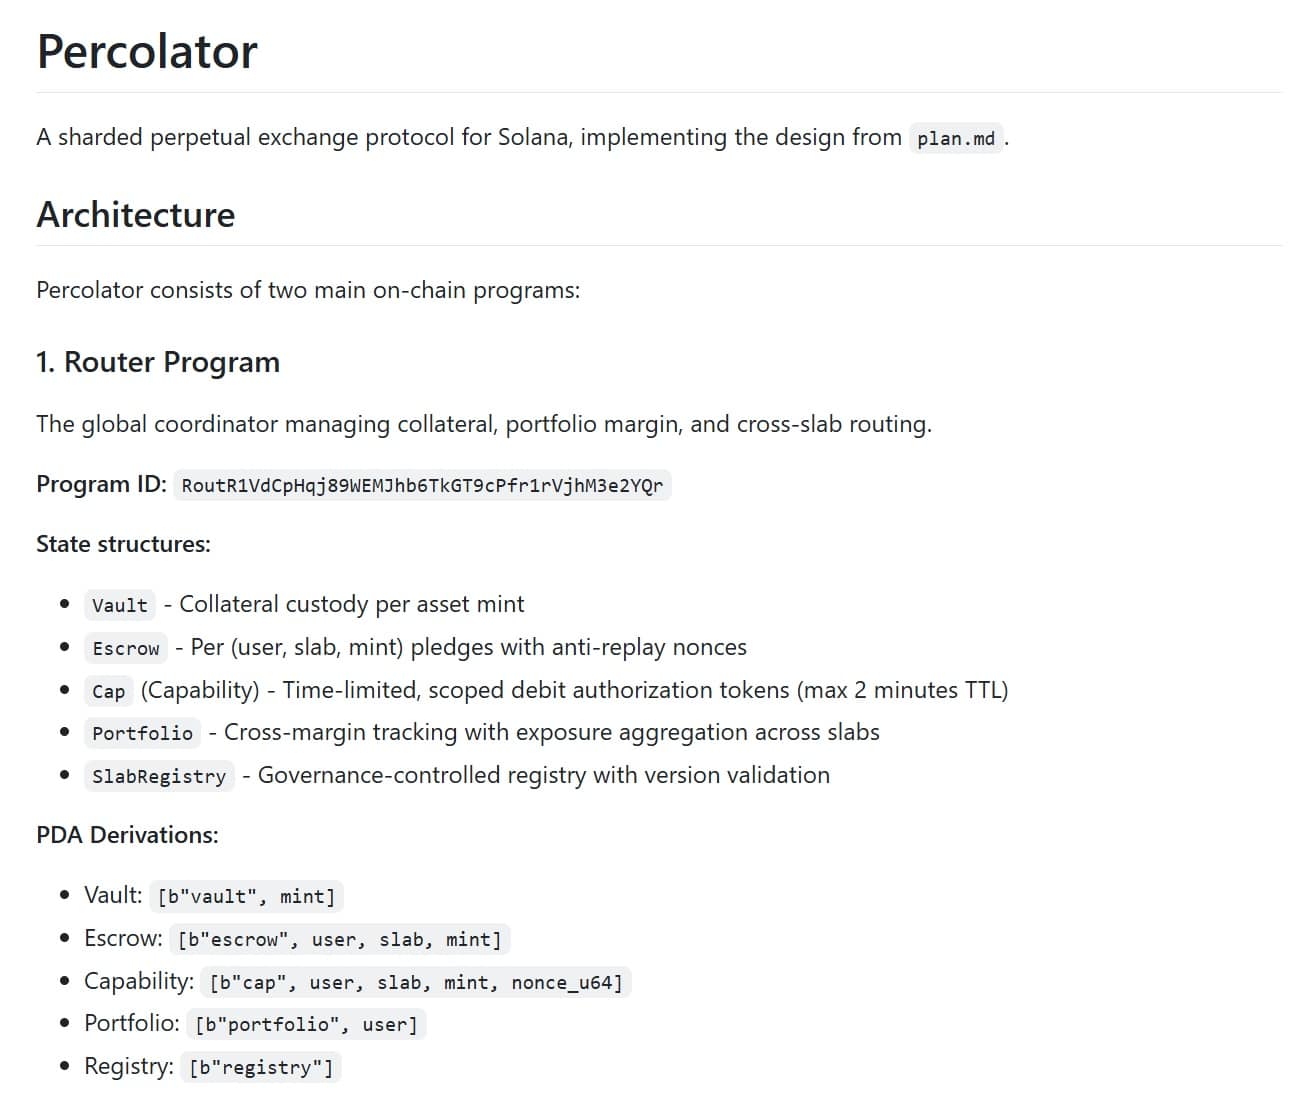Click the SlabRegistry code tag
The image size is (1303, 1104).
159,777
